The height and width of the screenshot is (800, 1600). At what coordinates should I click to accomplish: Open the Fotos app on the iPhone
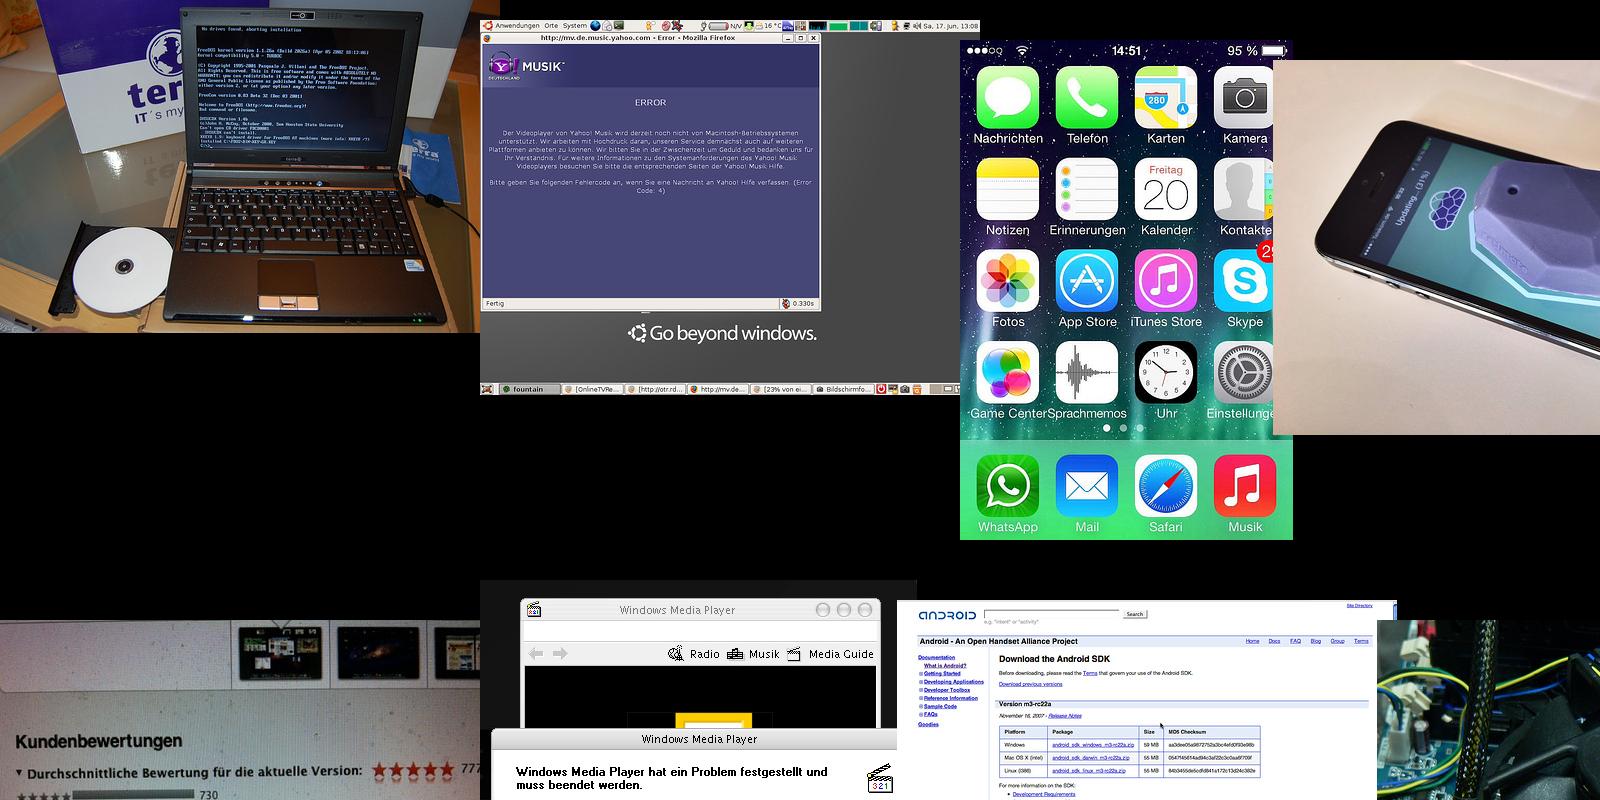click(x=1008, y=281)
